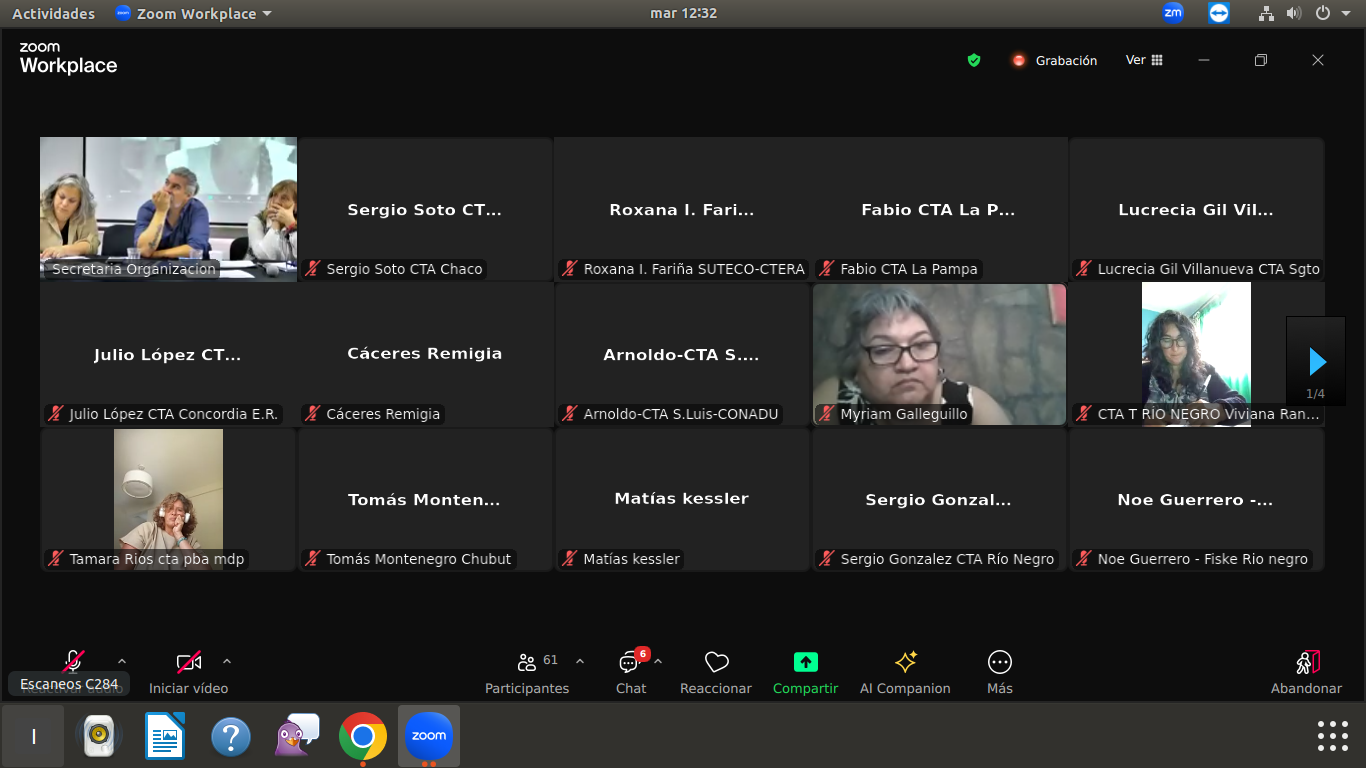Unmute the microphone
The width and height of the screenshot is (1366, 768).
[73, 661]
